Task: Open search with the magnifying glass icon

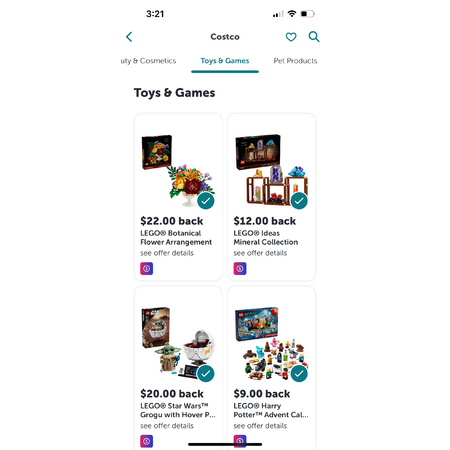Action: [x=314, y=36]
